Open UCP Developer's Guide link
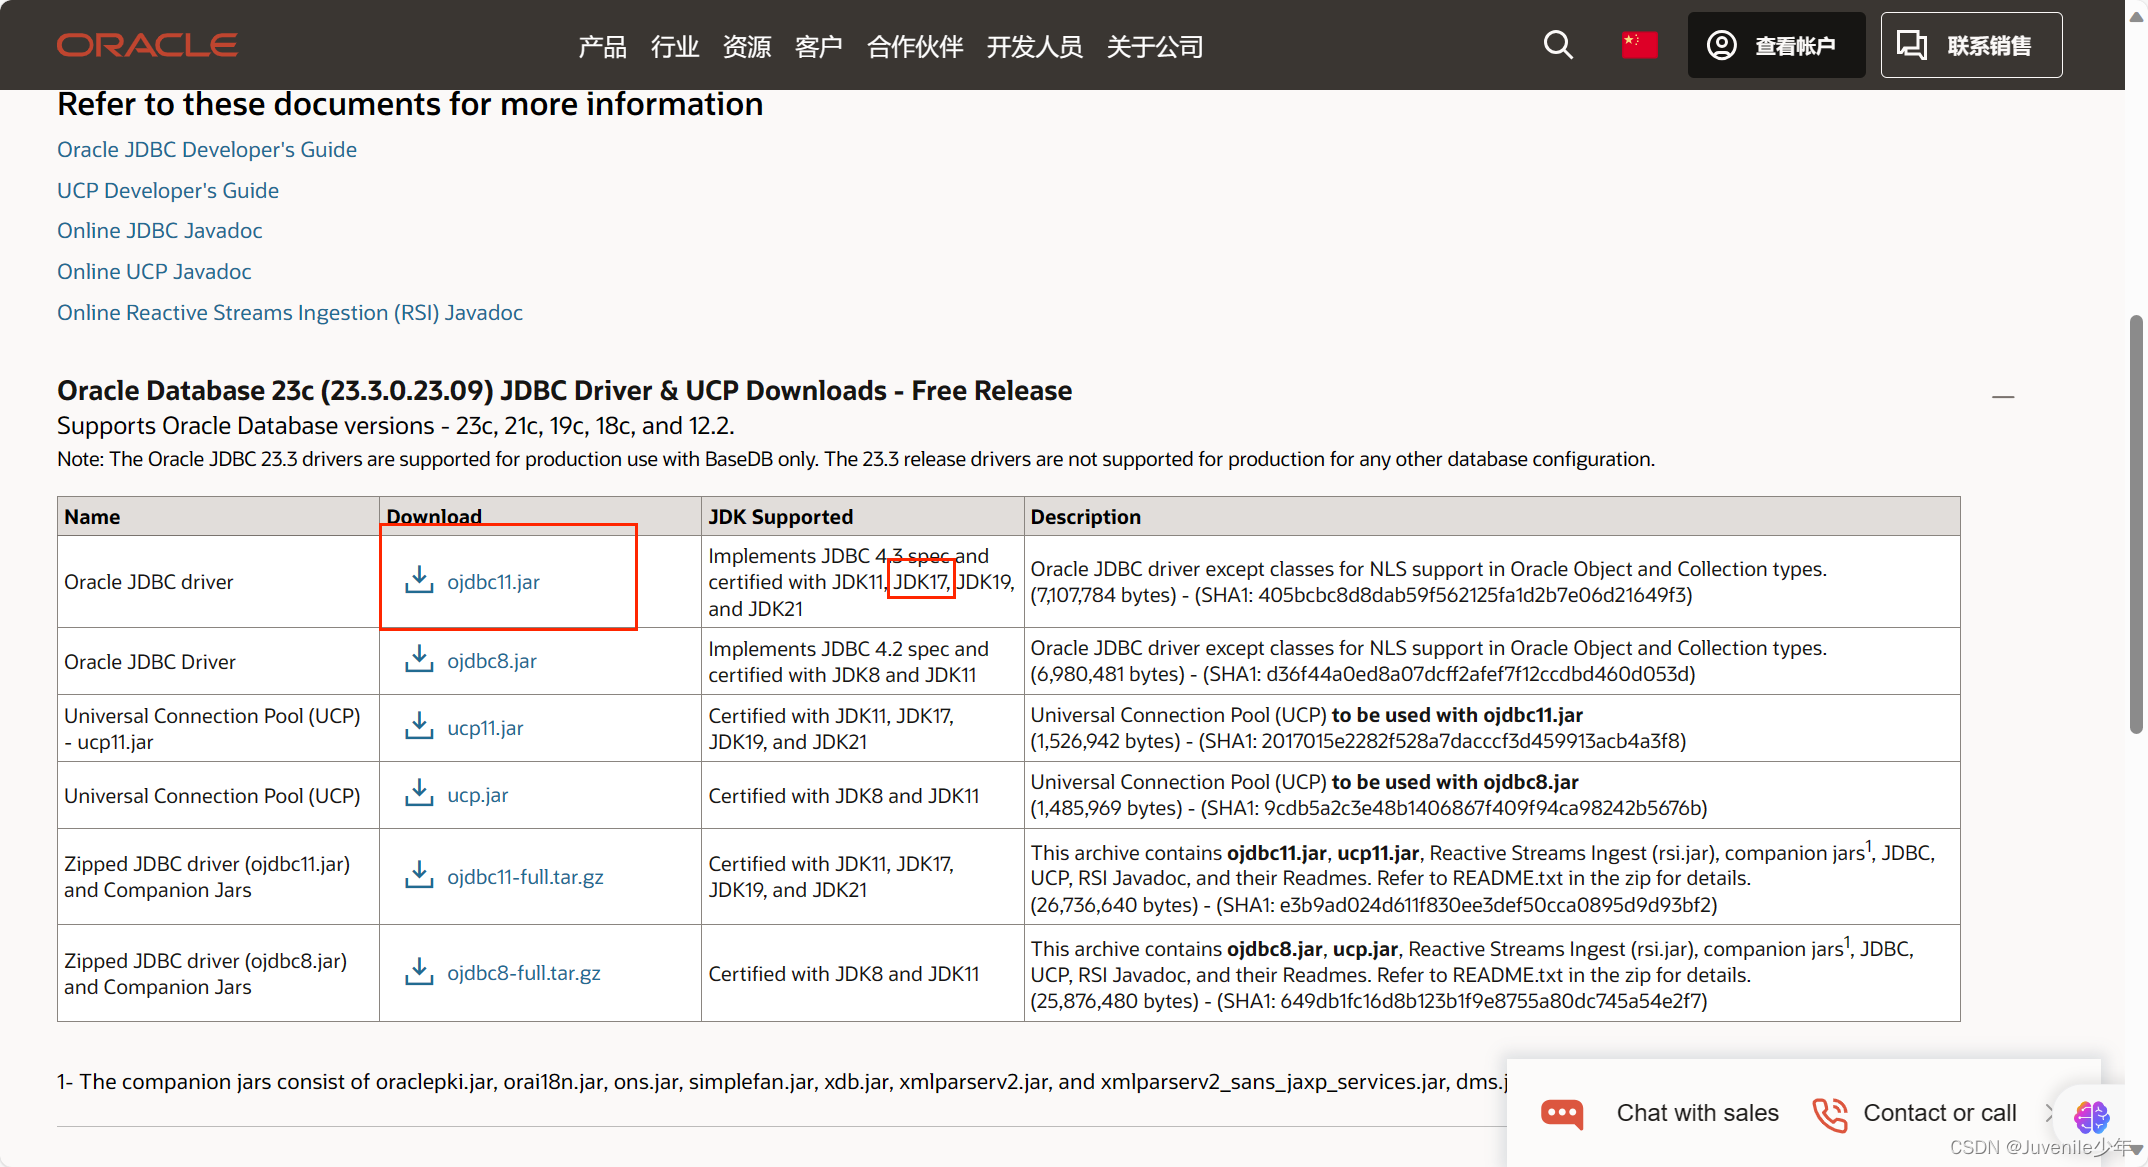 coord(168,191)
